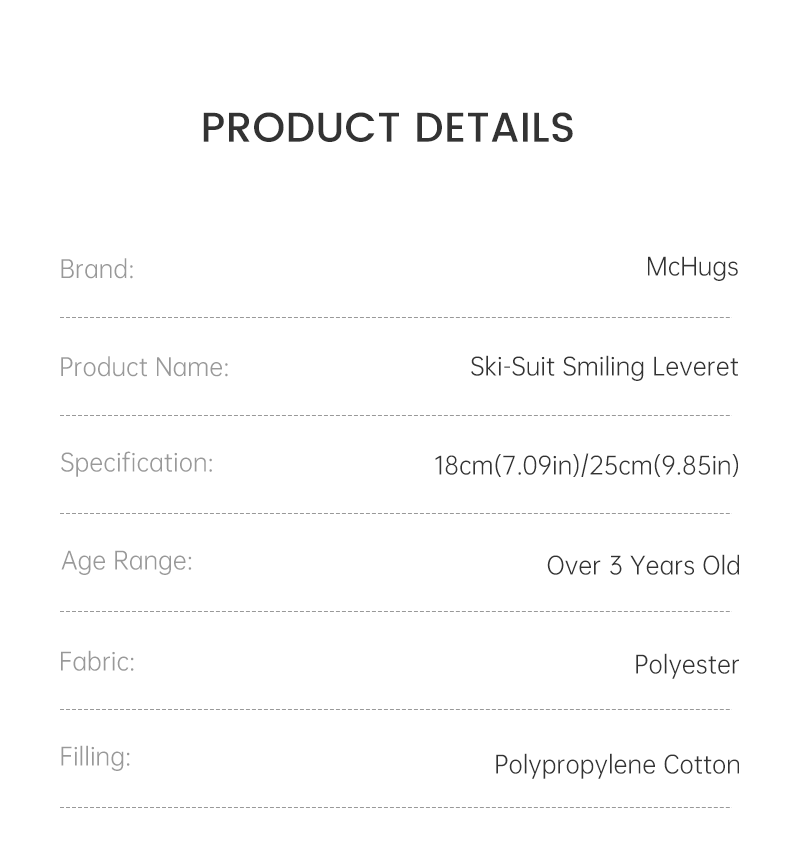Click the Brand label

click(x=96, y=269)
